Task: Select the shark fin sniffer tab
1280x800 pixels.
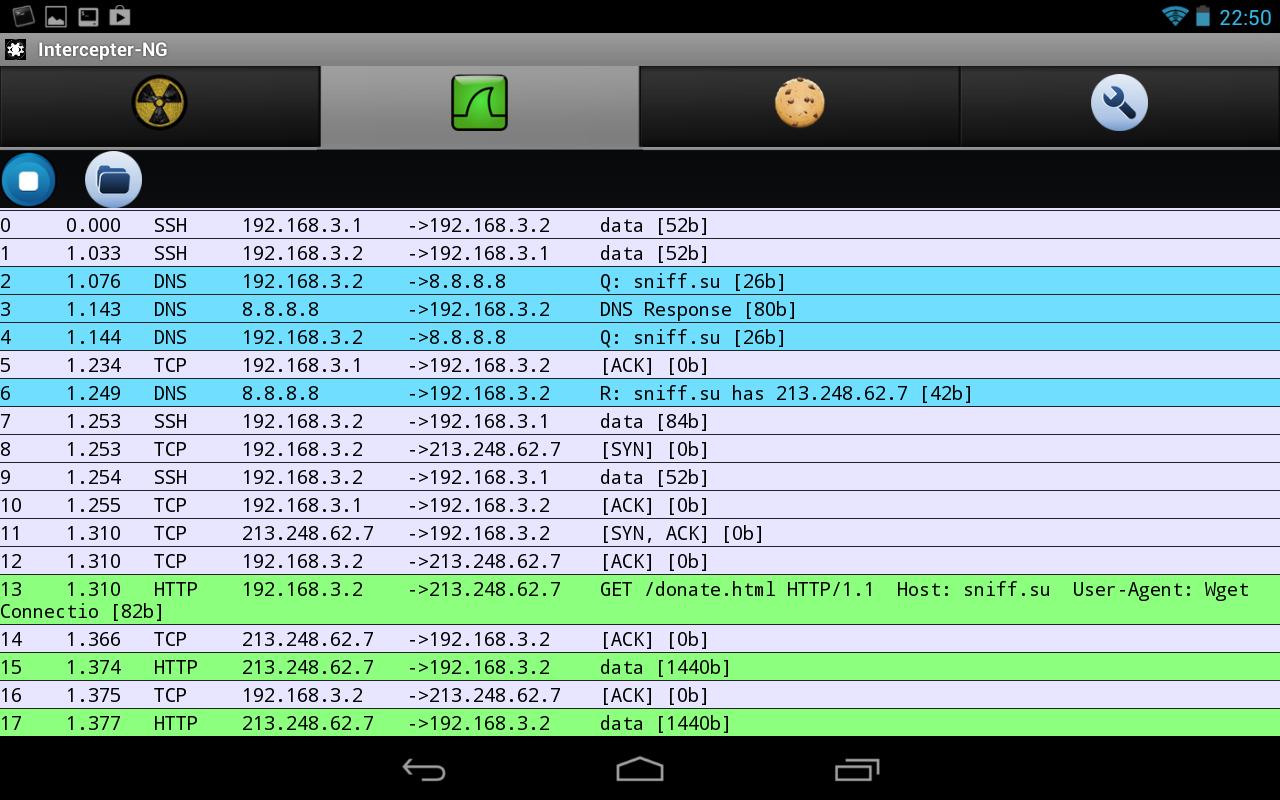Action: (479, 102)
